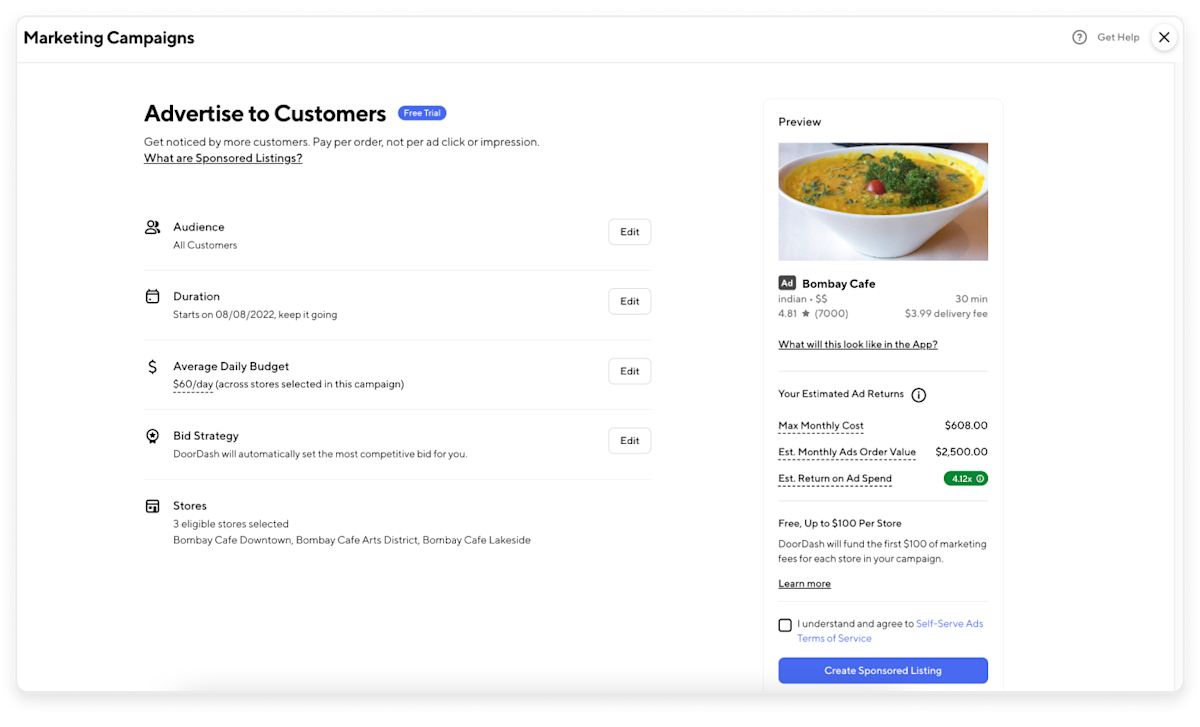
Task: Edit the Average Daily Budget
Action: (x=629, y=370)
